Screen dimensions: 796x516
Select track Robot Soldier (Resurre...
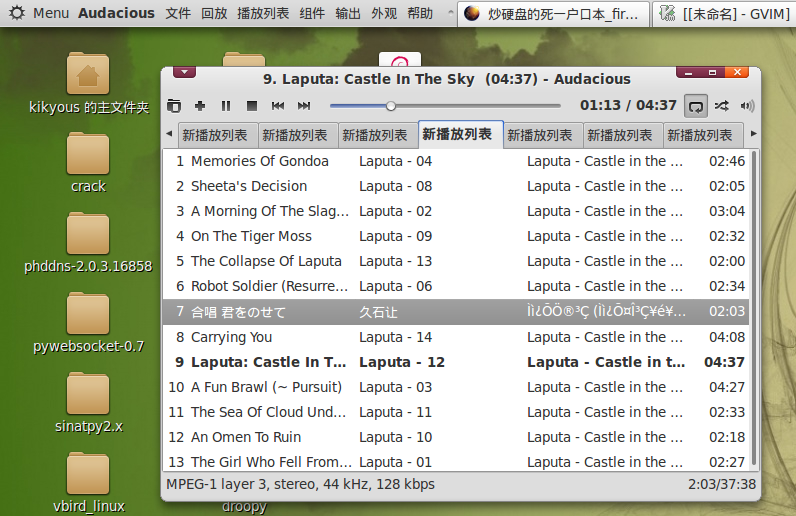click(456, 286)
